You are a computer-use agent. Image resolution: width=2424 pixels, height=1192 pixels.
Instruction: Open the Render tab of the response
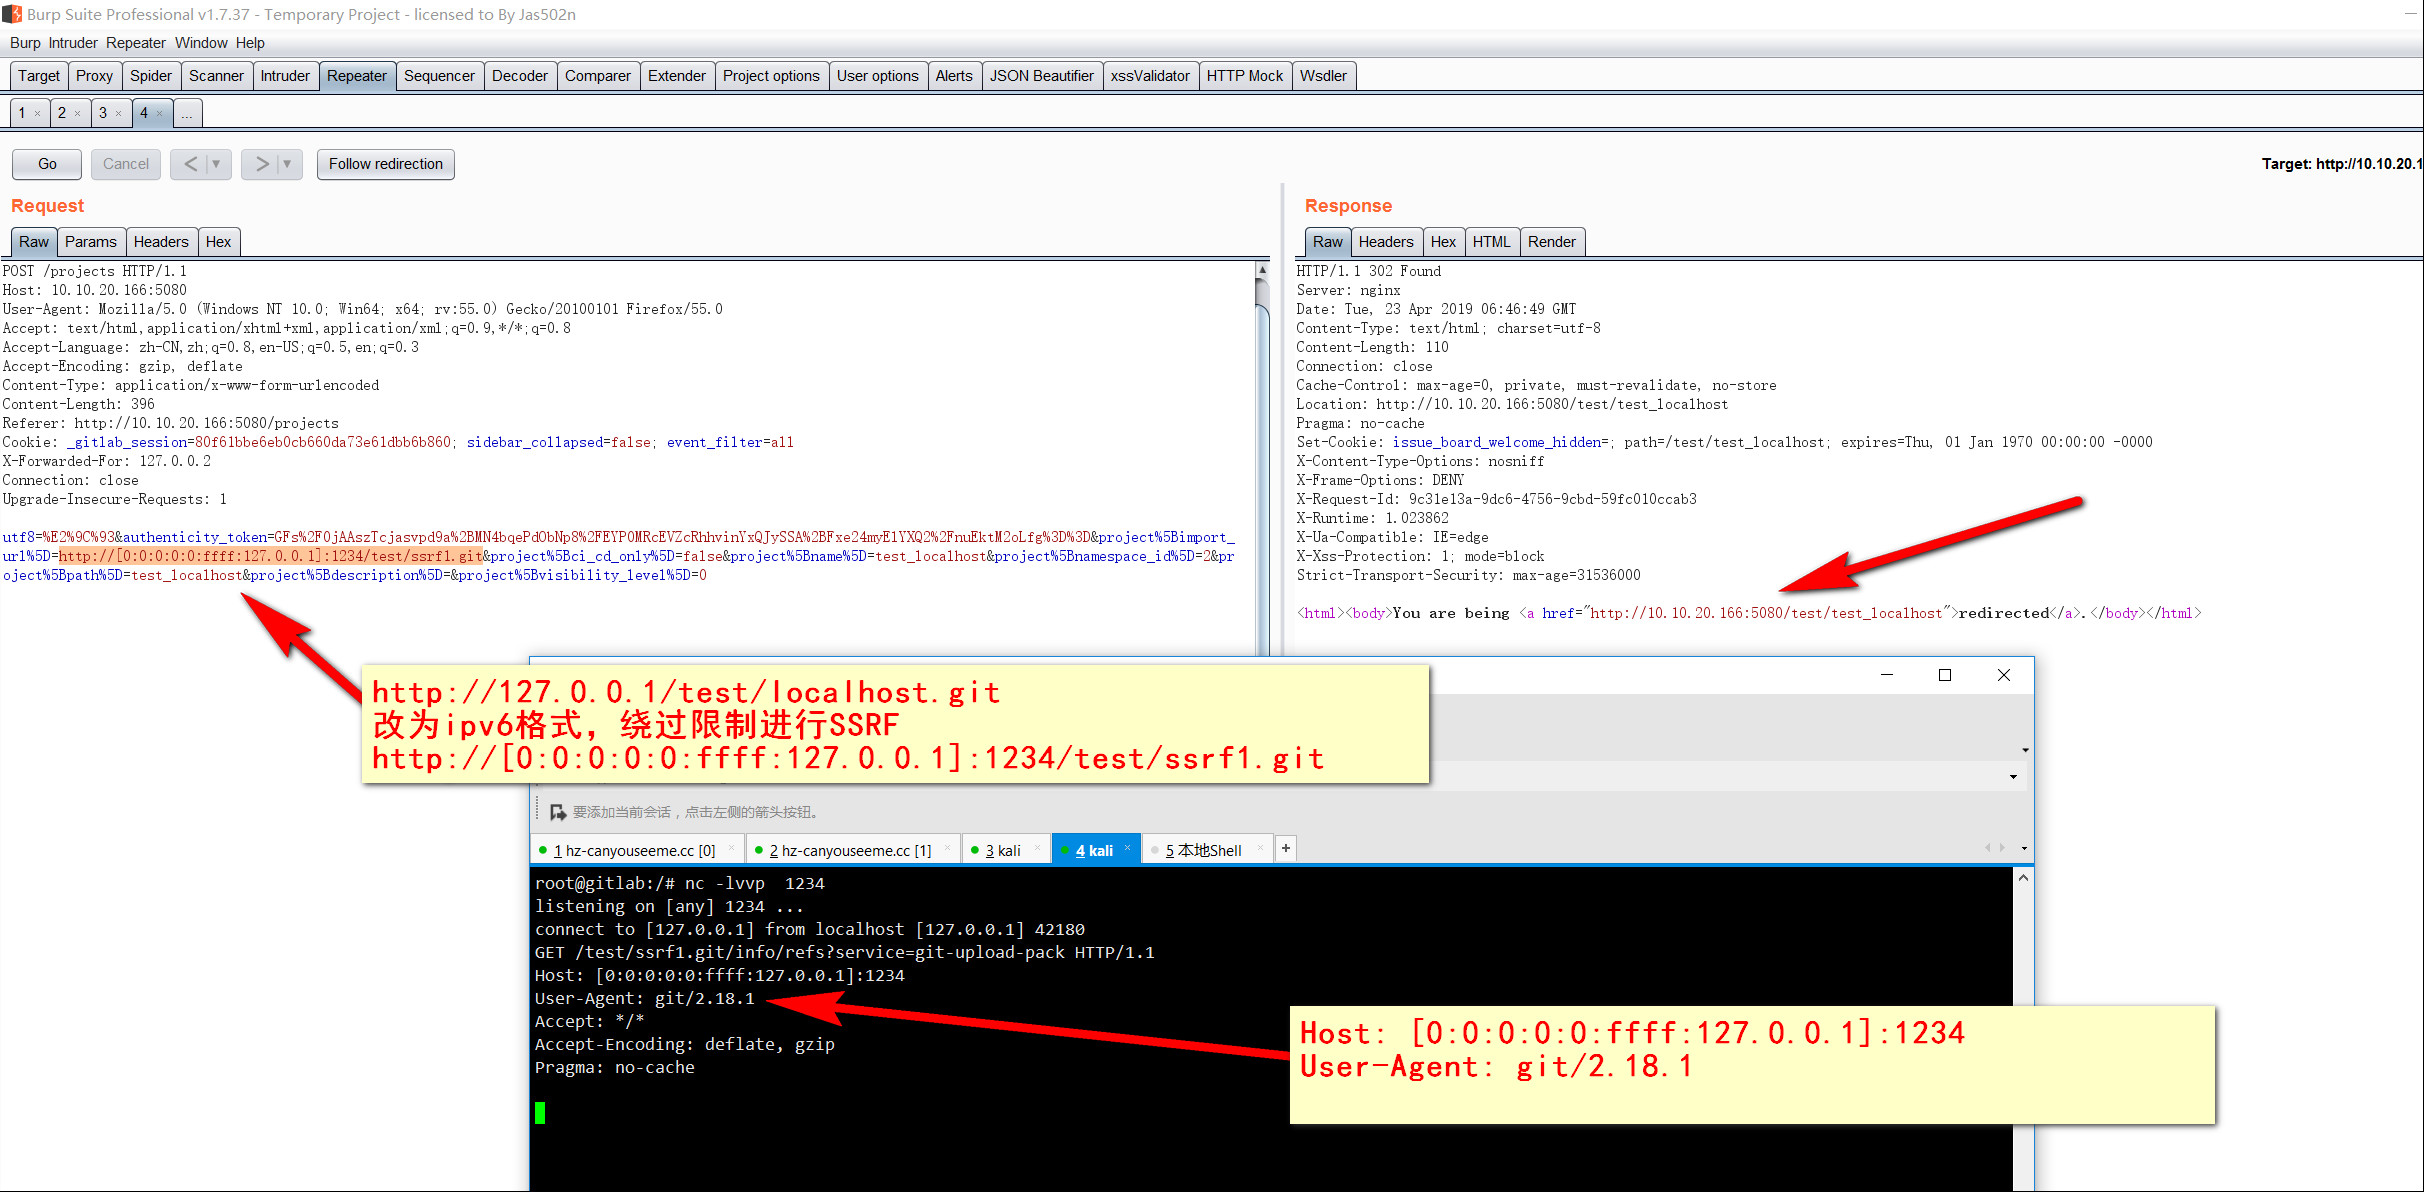[x=1551, y=242]
